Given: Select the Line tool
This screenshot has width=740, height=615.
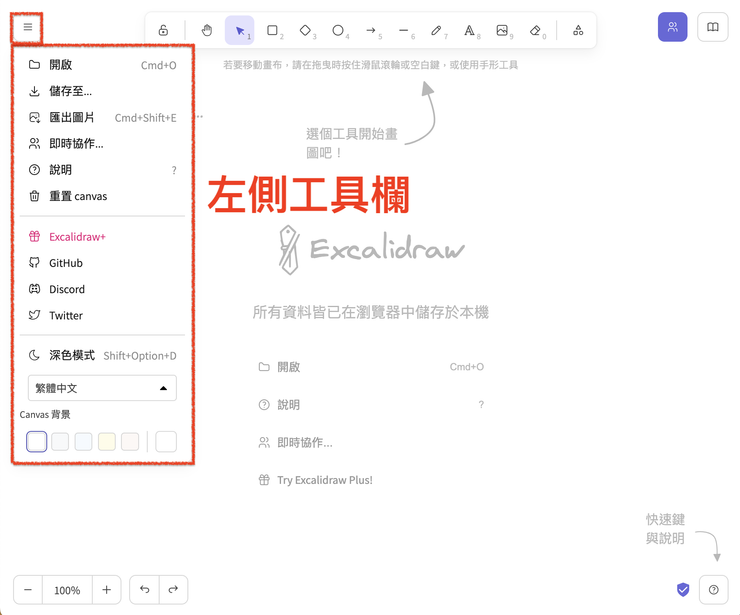Looking at the screenshot, I should 404,30.
